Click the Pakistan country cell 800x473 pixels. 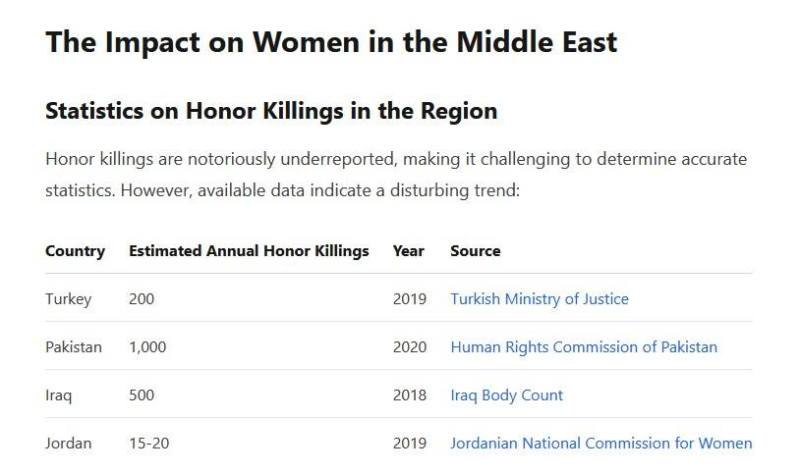[x=73, y=347]
